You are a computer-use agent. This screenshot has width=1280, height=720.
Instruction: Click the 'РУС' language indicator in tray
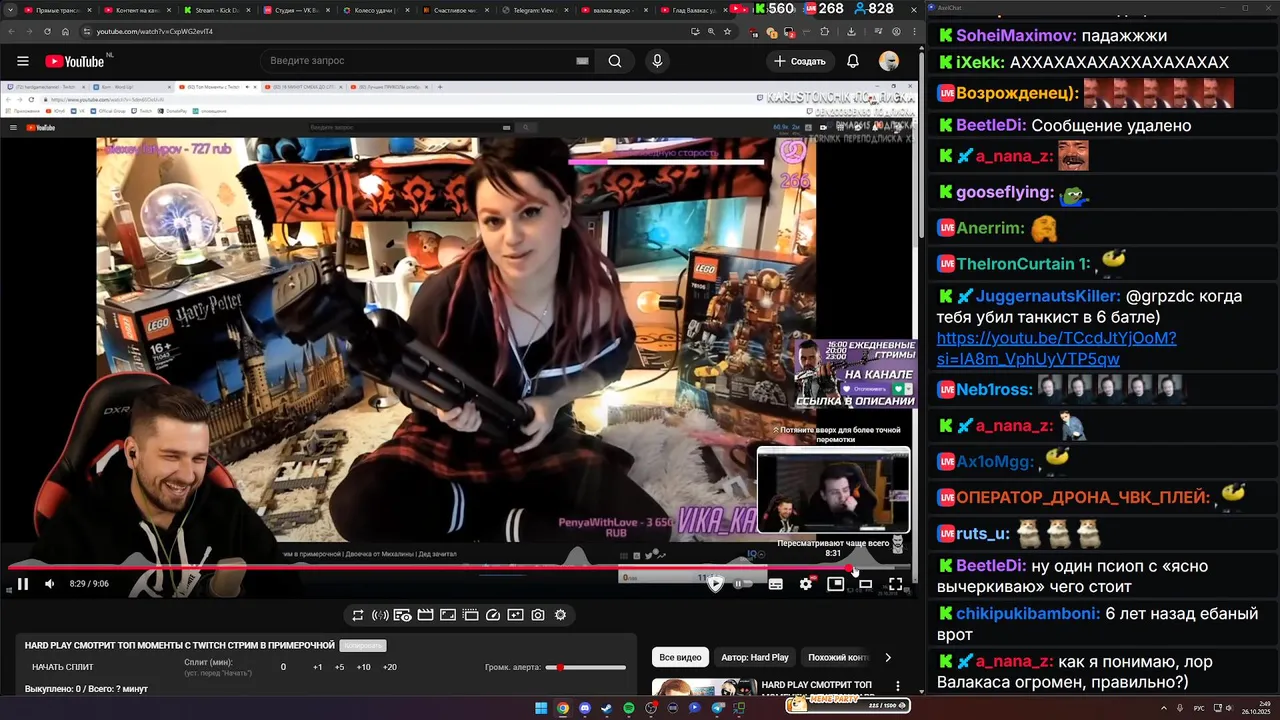tap(1198, 708)
